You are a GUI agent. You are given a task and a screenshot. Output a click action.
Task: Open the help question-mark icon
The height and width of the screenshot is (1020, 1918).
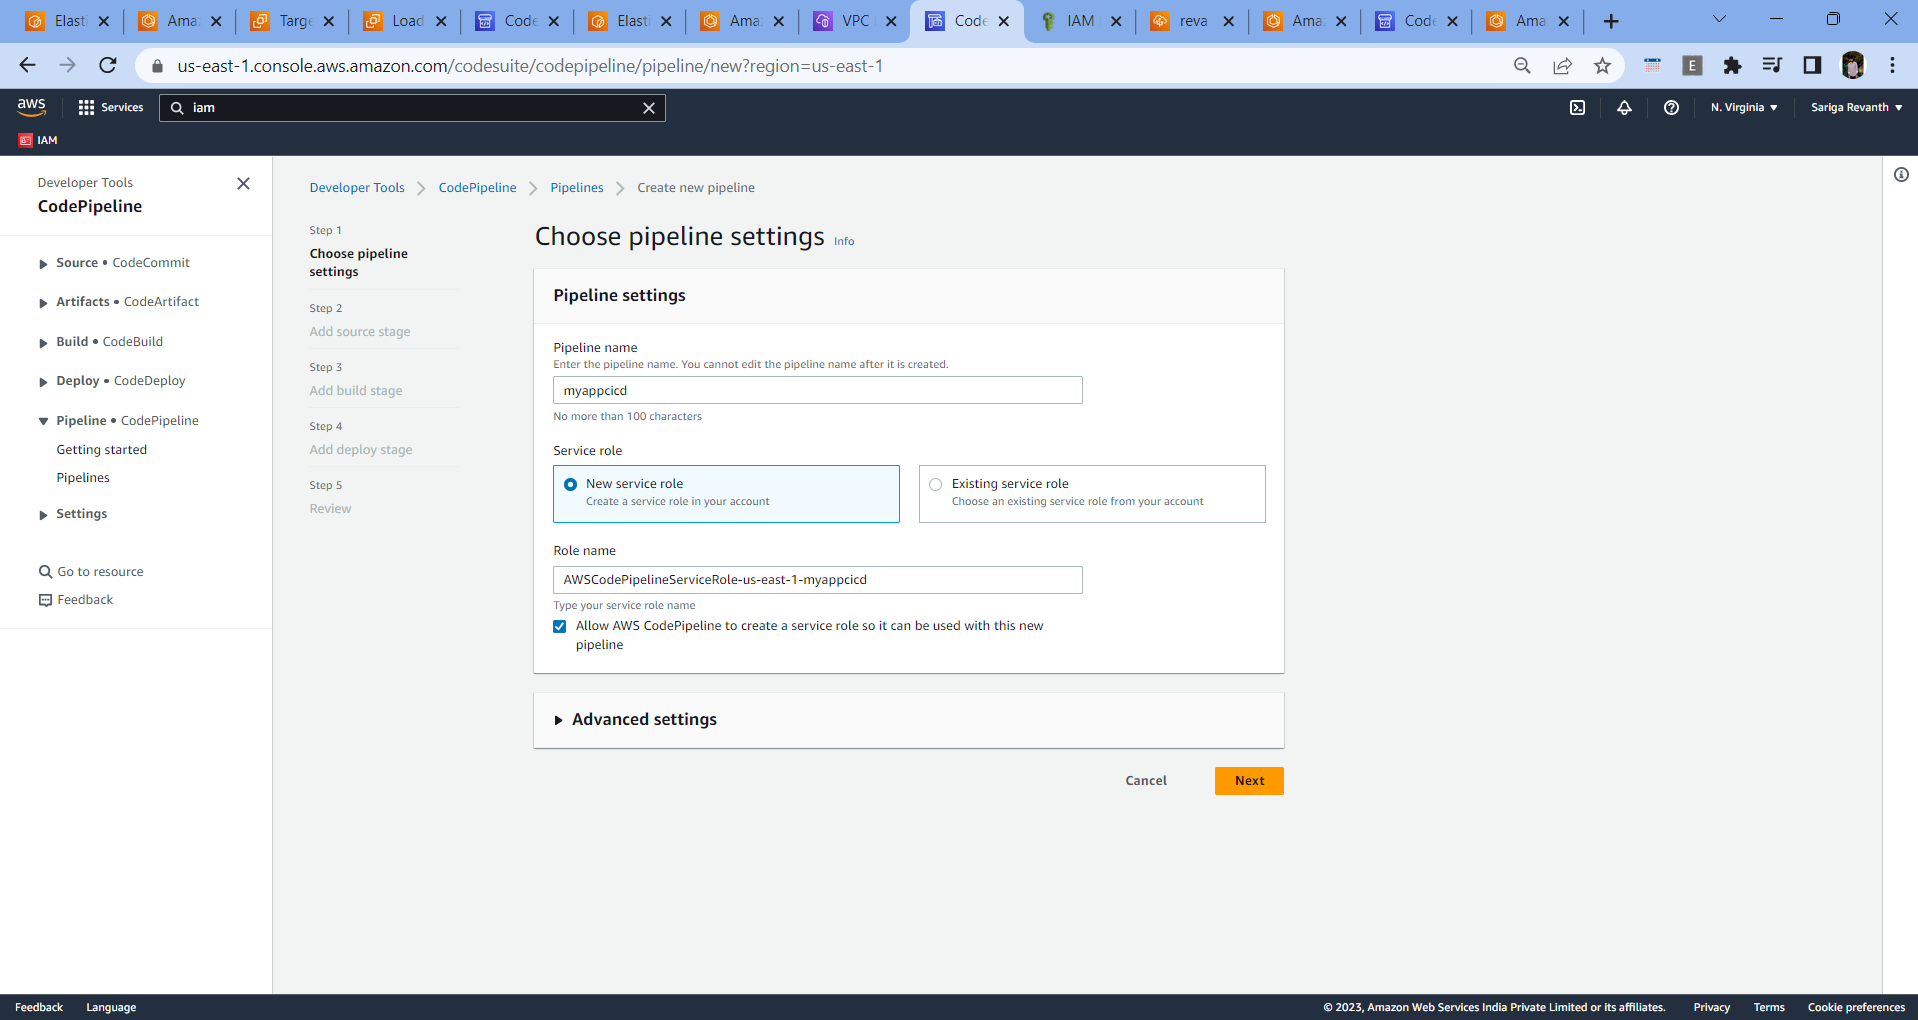[1671, 107]
